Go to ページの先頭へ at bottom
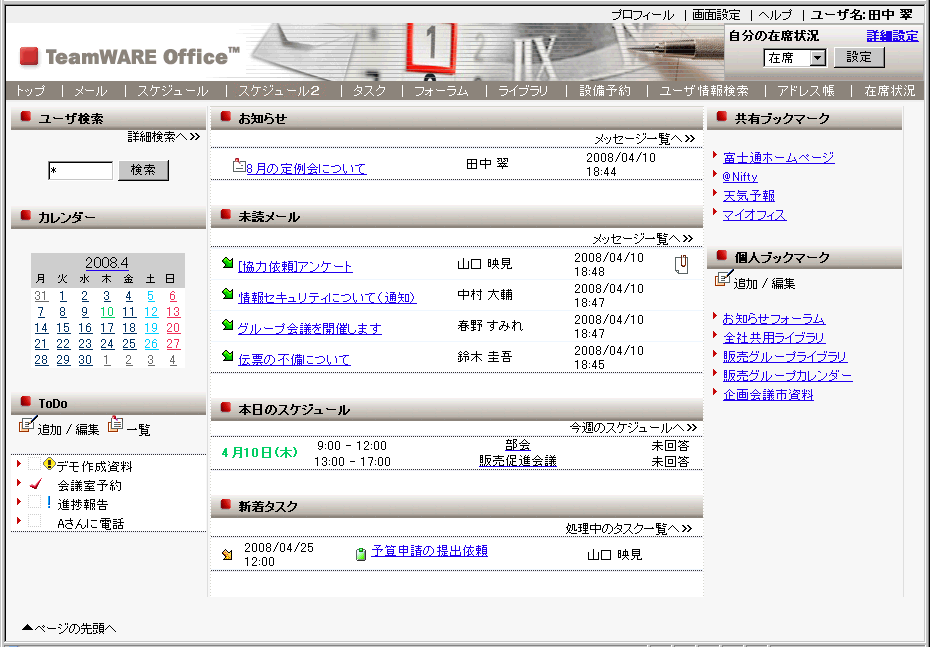This screenshot has height=647, width=930. 69,628
